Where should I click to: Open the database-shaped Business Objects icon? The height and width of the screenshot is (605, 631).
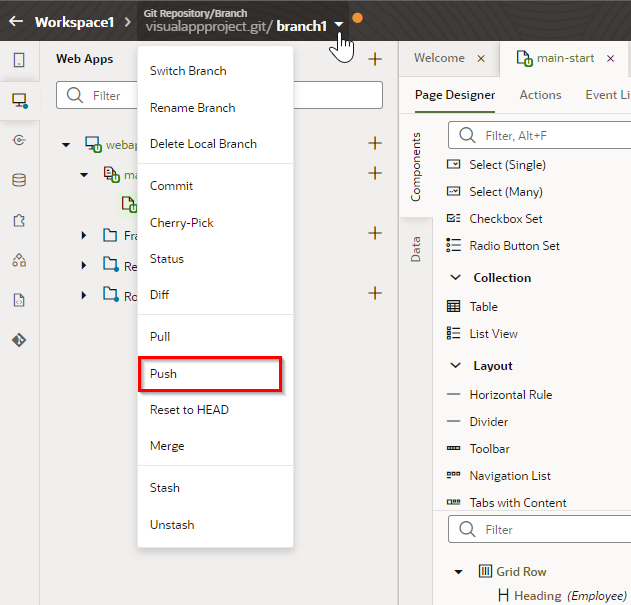(x=19, y=180)
